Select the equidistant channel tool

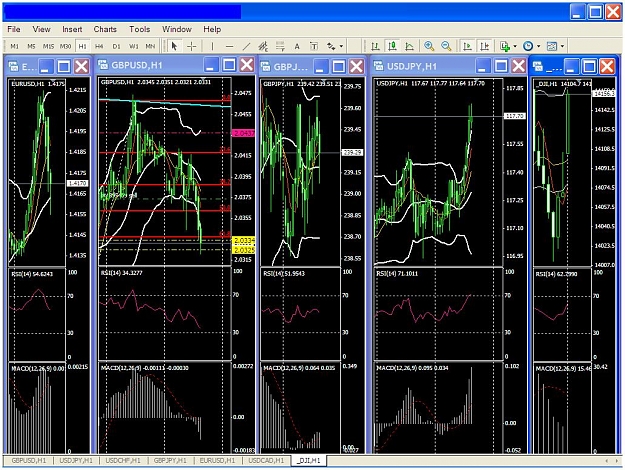tap(263, 46)
